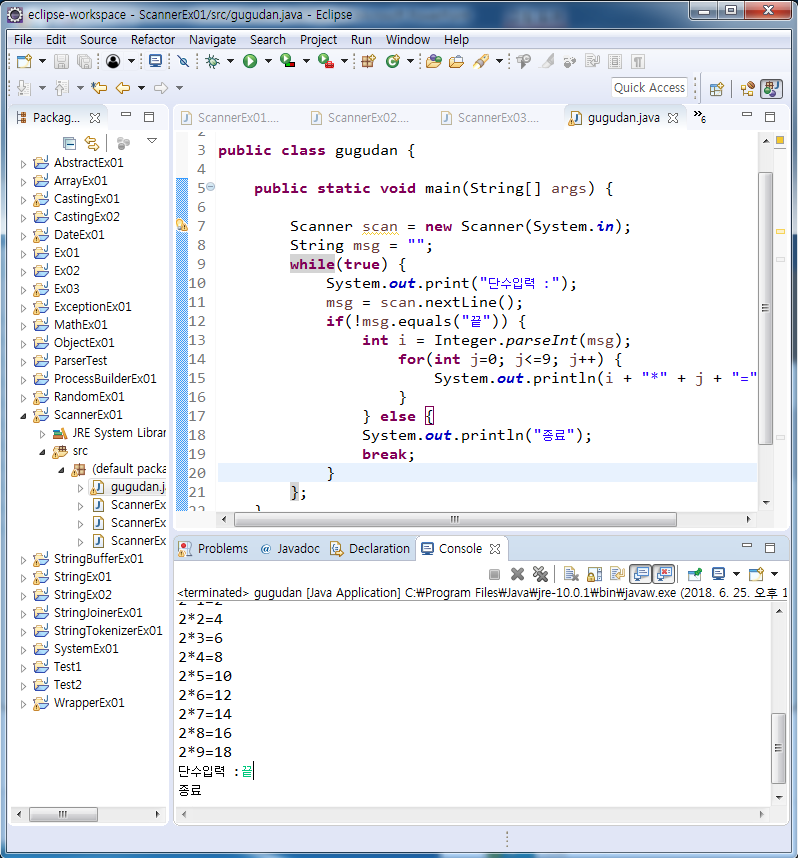Select the StringTokenizerEx01 project
The width and height of the screenshot is (798, 858).
coord(99,631)
